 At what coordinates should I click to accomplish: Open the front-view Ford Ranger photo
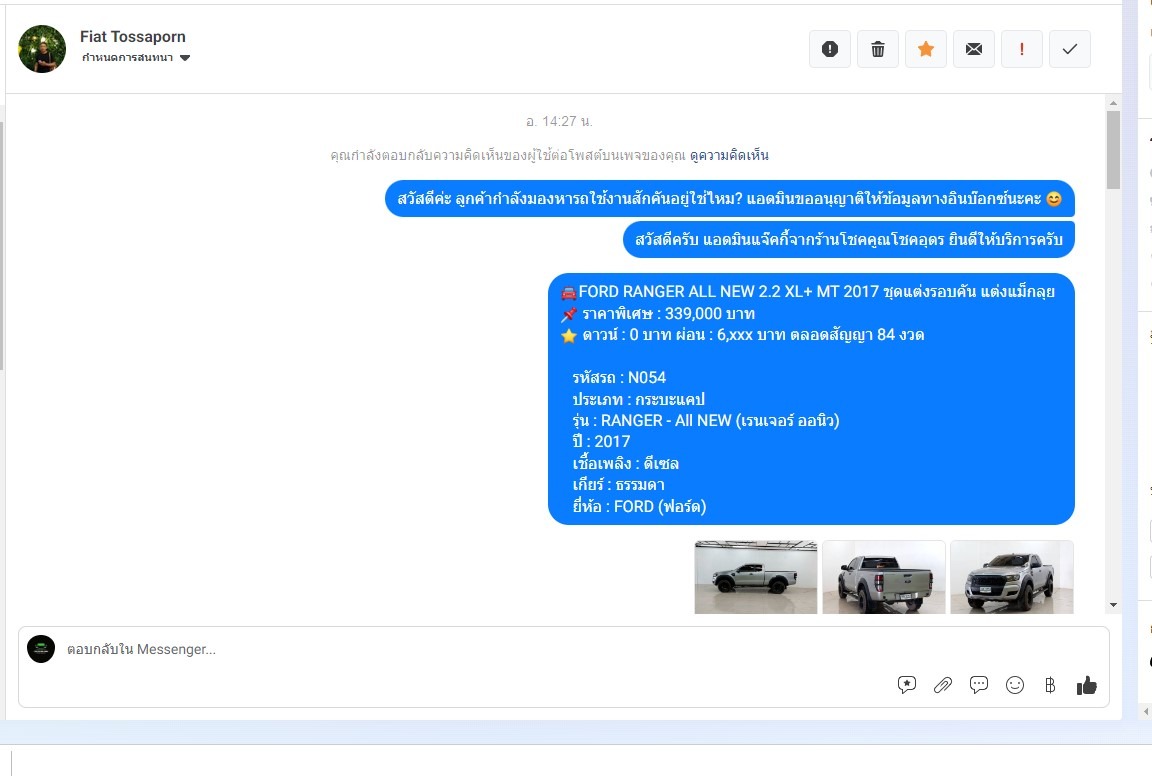click(1012, 577)
